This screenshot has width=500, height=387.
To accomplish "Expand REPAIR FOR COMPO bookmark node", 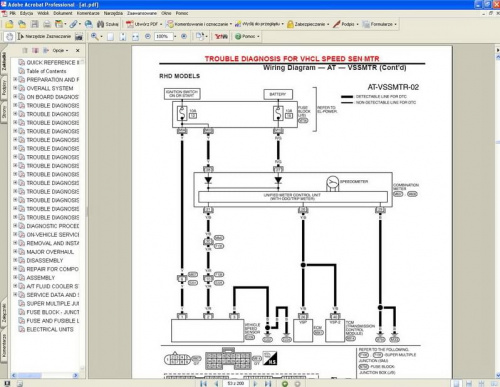I will pyautogui.click(x=15, y=269).
